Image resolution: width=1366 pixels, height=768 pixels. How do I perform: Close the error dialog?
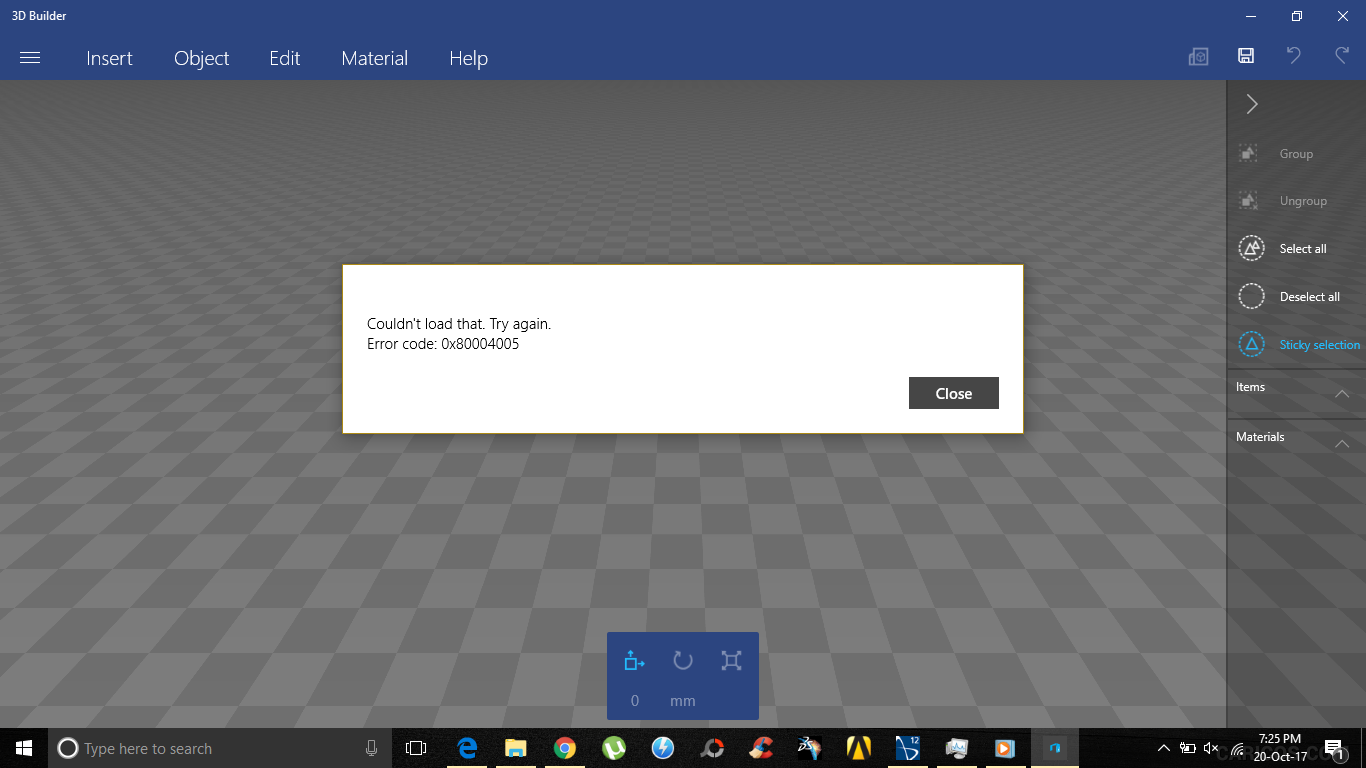[x=954, y=393]
